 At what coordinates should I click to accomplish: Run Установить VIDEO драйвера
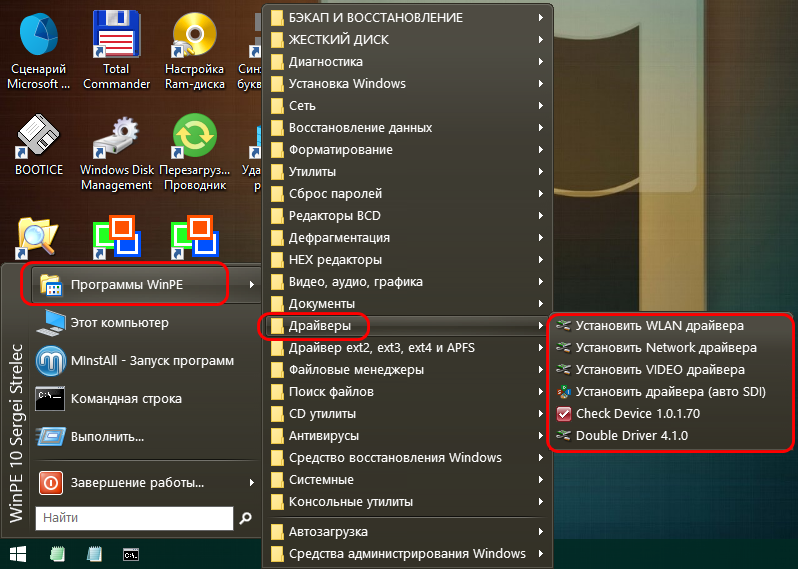click(670, 369)
